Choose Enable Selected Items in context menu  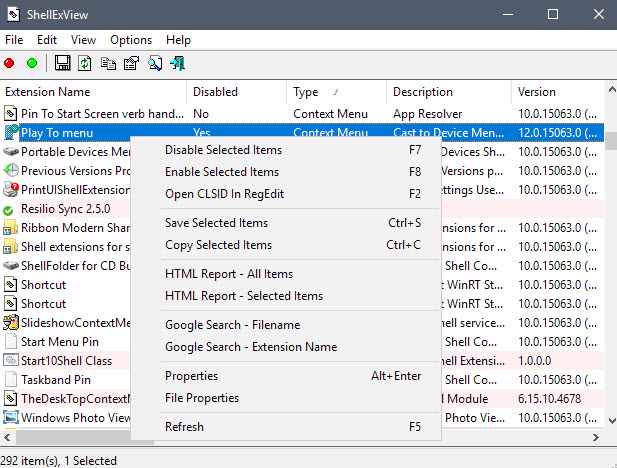pos(286,172)
